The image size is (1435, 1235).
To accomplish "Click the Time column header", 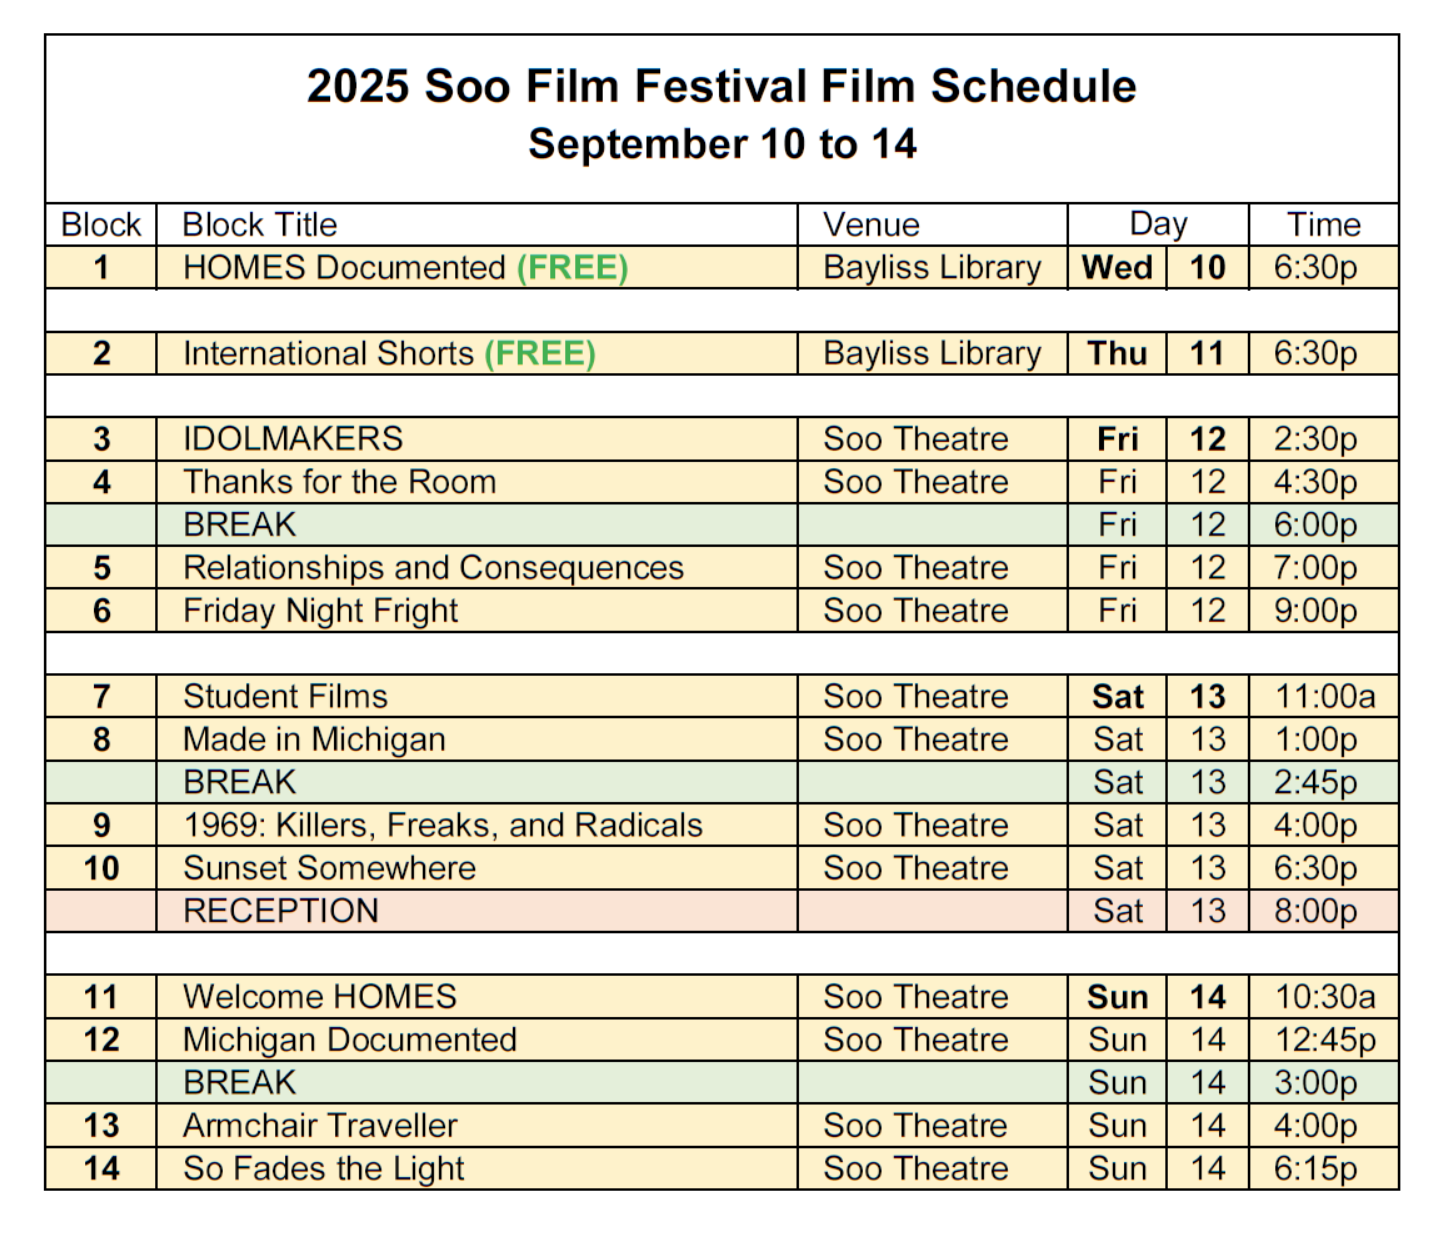I will coord(1322,225).
